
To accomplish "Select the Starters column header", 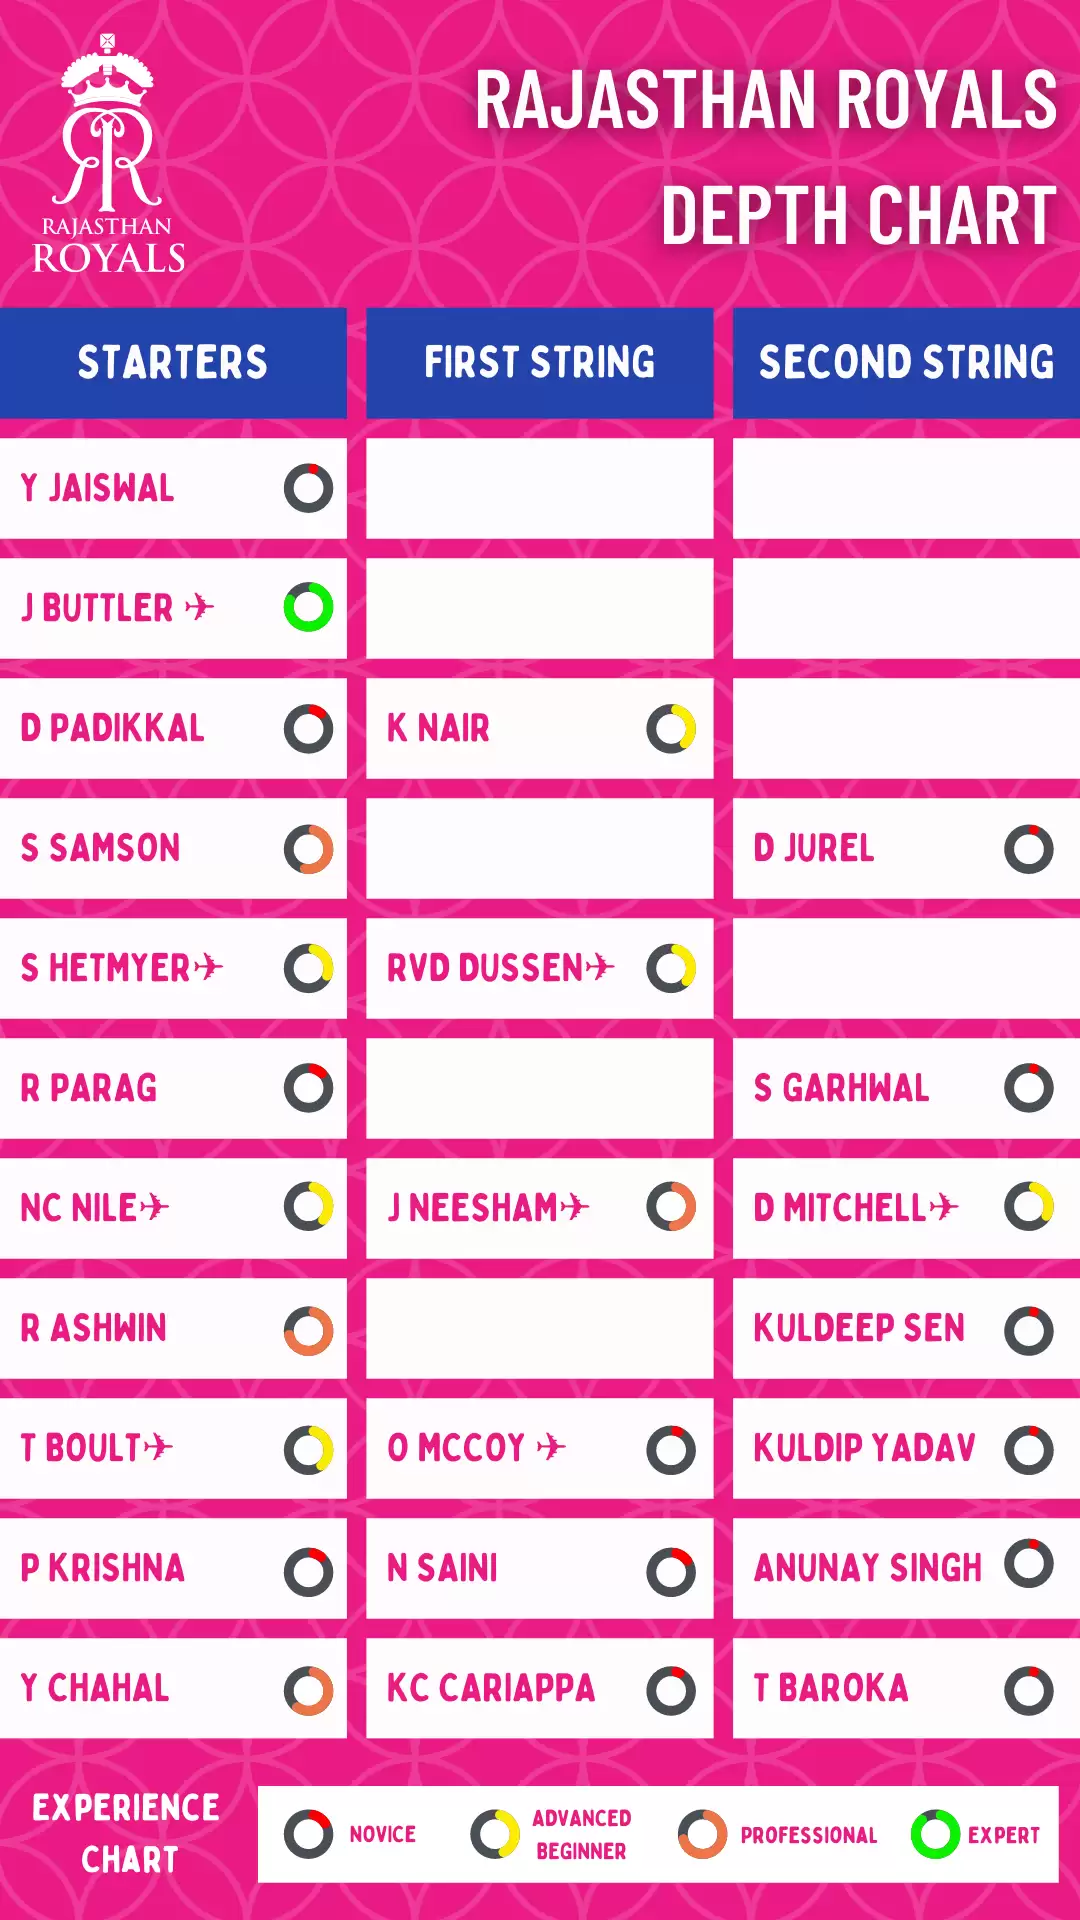I will [173, 363].
